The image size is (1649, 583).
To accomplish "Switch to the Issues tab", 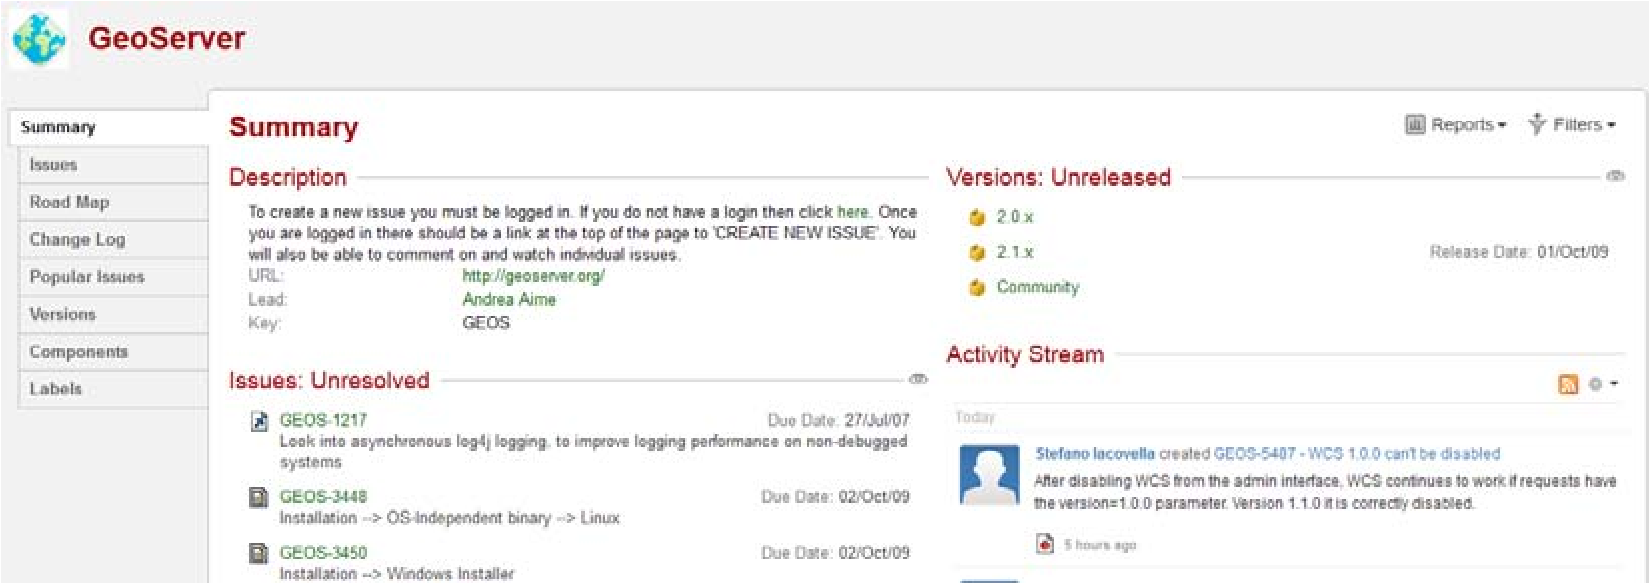I will coord(113,165).
